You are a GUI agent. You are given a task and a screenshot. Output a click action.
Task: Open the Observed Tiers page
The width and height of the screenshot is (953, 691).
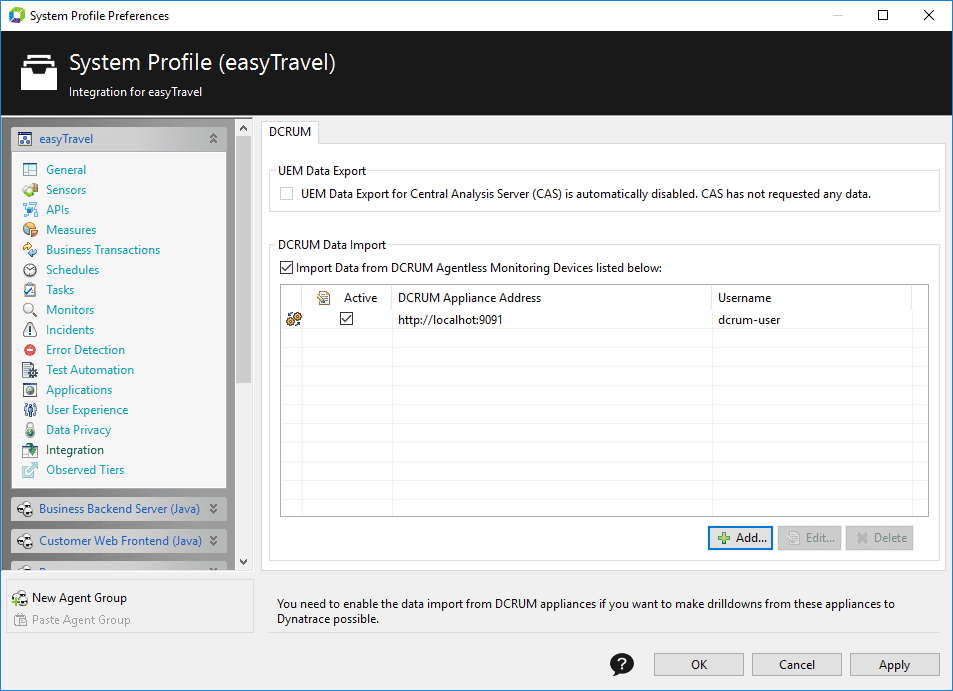tap(85, 470)
